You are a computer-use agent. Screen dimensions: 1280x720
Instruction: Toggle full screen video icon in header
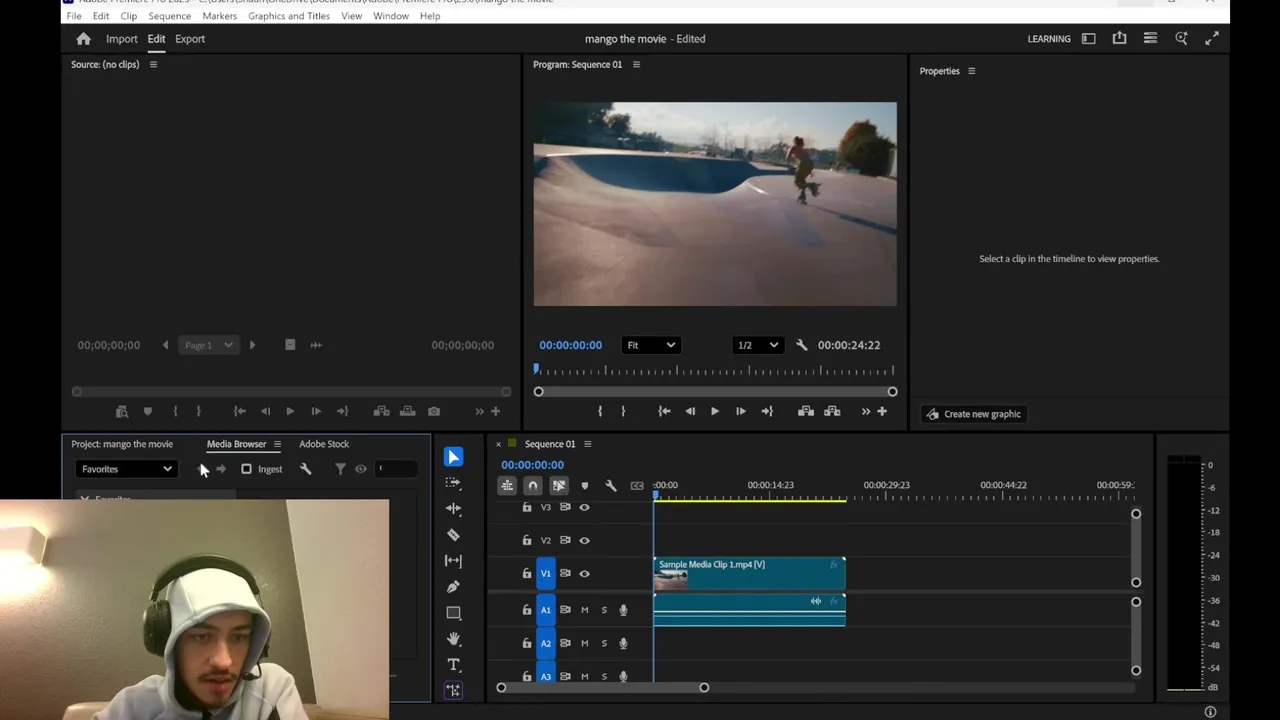(x=1212, y=38)
